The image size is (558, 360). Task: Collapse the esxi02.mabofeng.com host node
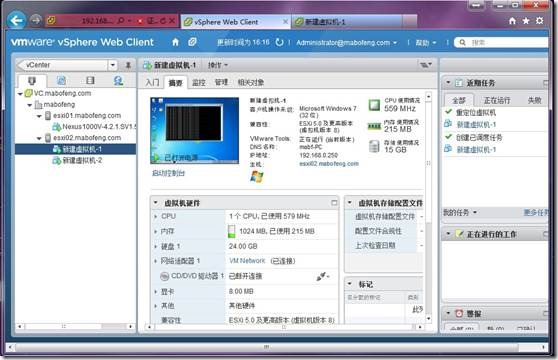[x=40, y=138]
